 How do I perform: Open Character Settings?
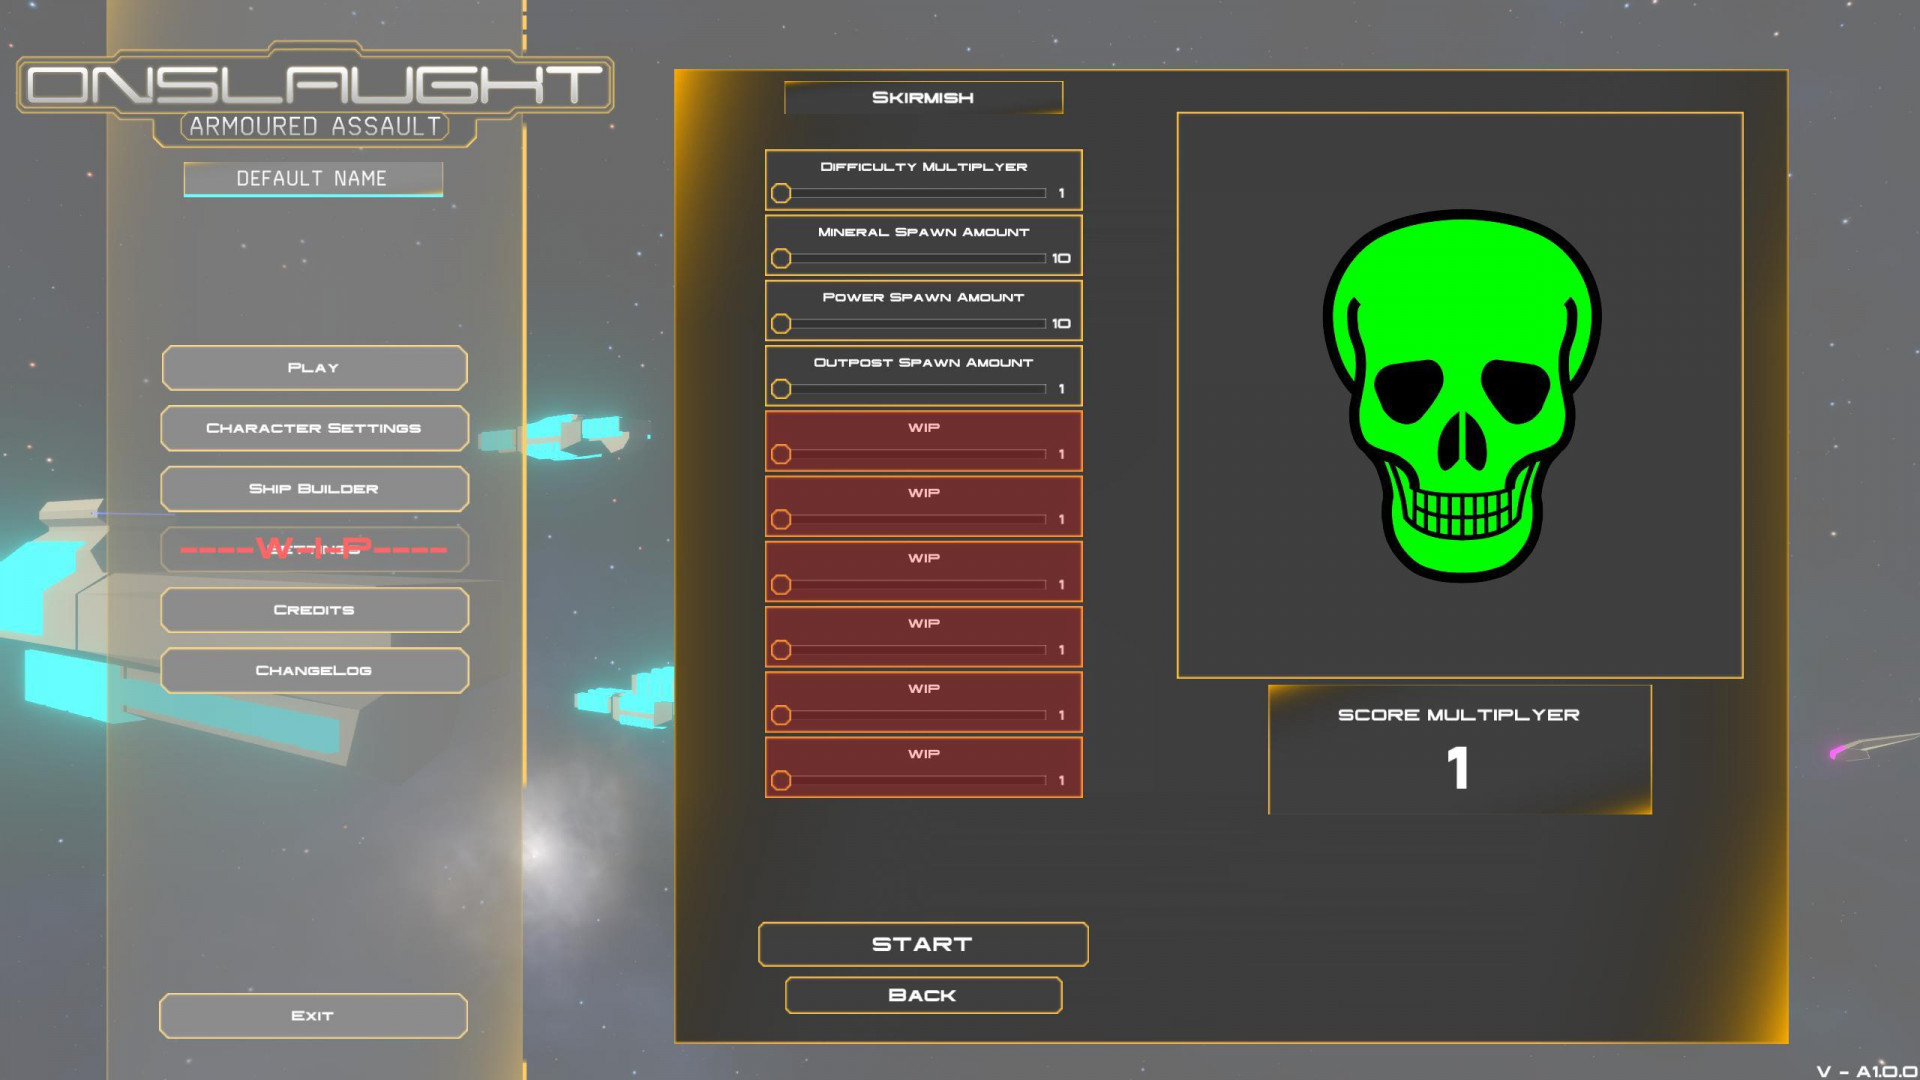(x=314, y=428)
